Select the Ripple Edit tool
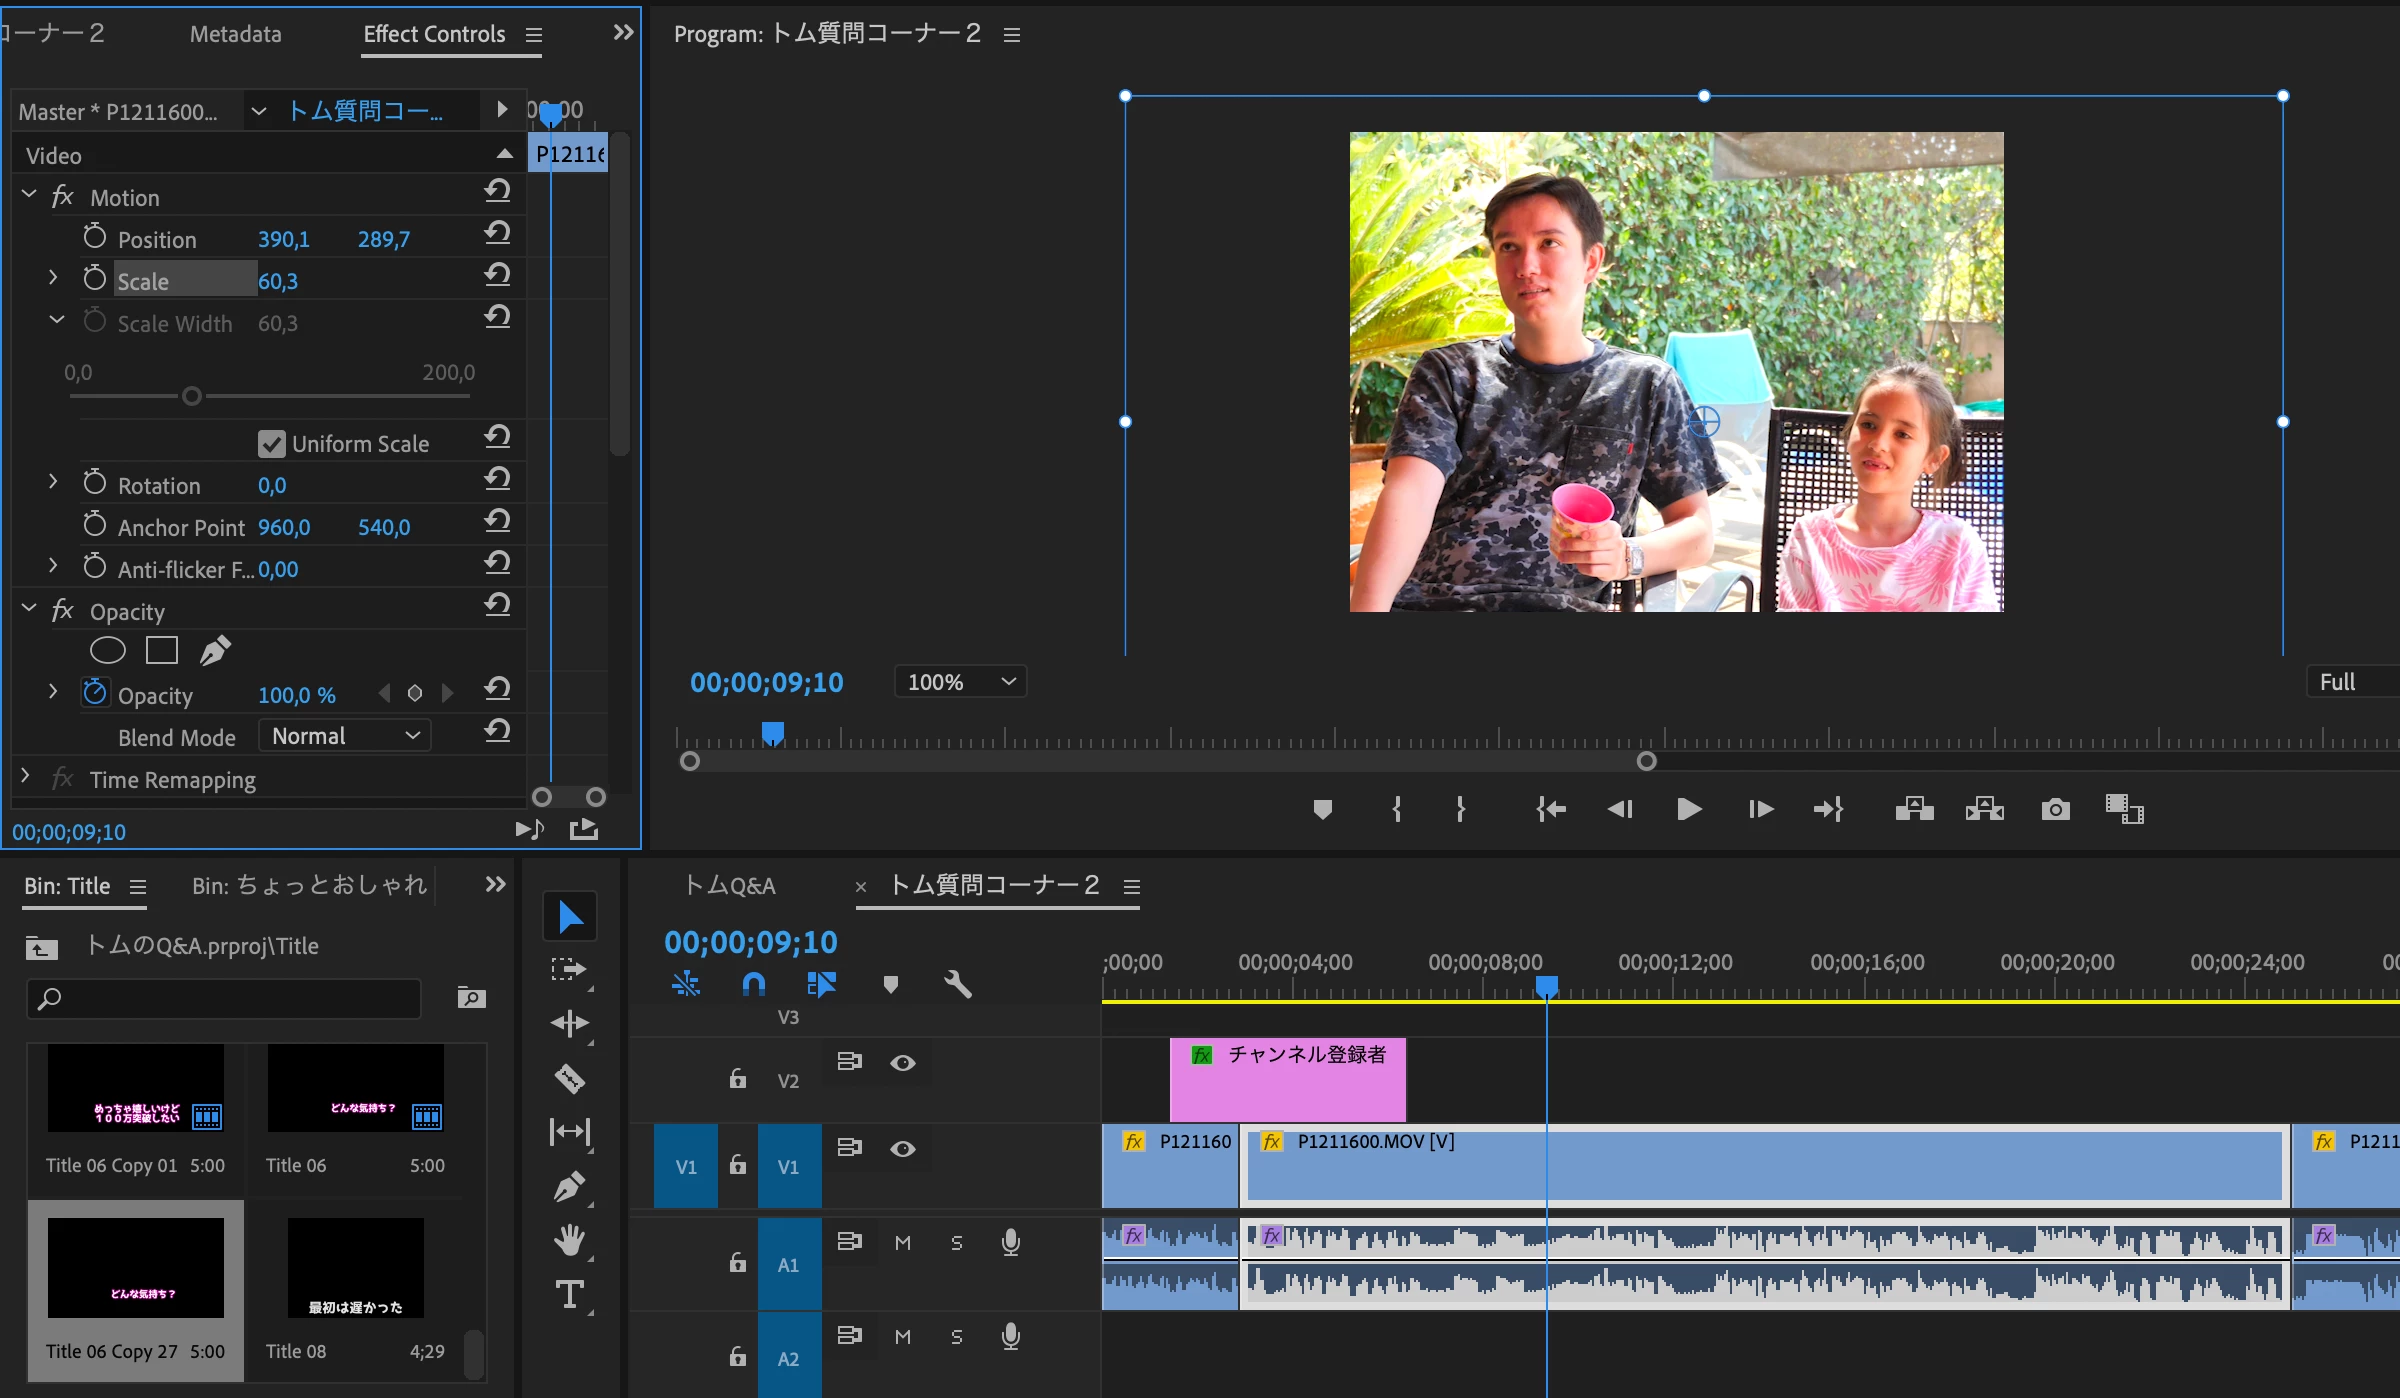Screen dimensions: 2400x1398 pyautogui.click(x=569, y=1024)
